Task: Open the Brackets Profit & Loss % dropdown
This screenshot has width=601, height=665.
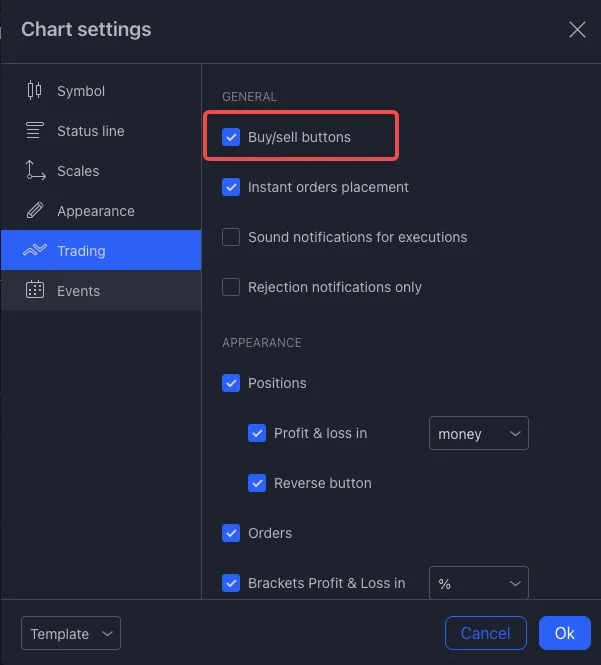Action: point(478,583)
